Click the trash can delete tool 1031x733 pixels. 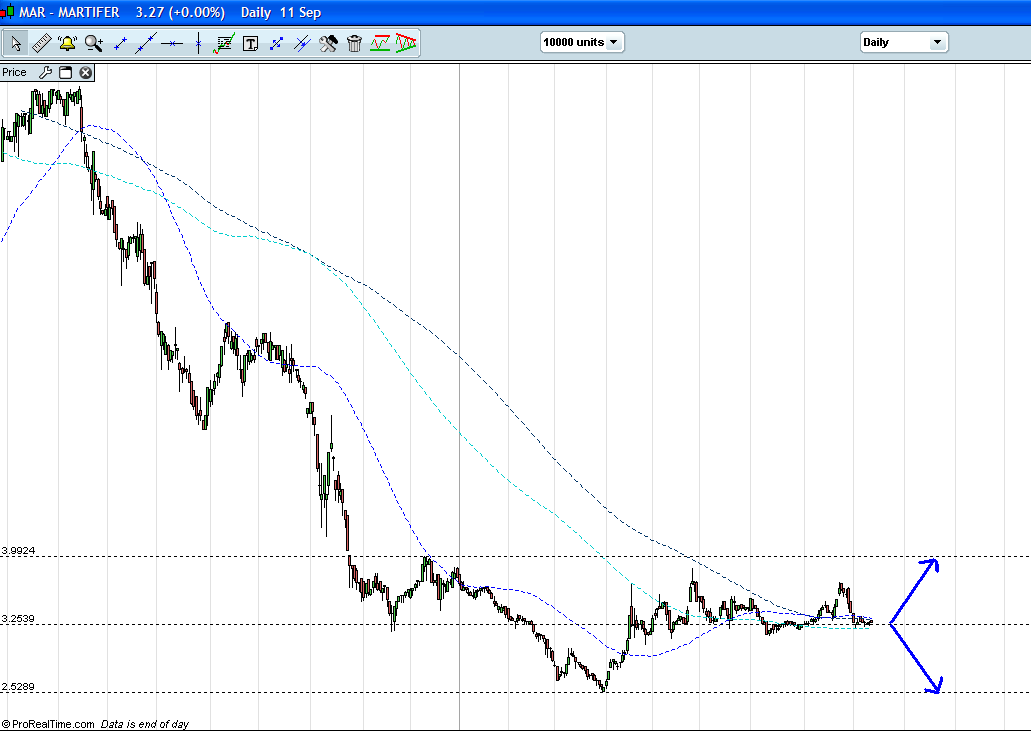tap(354, 43)
